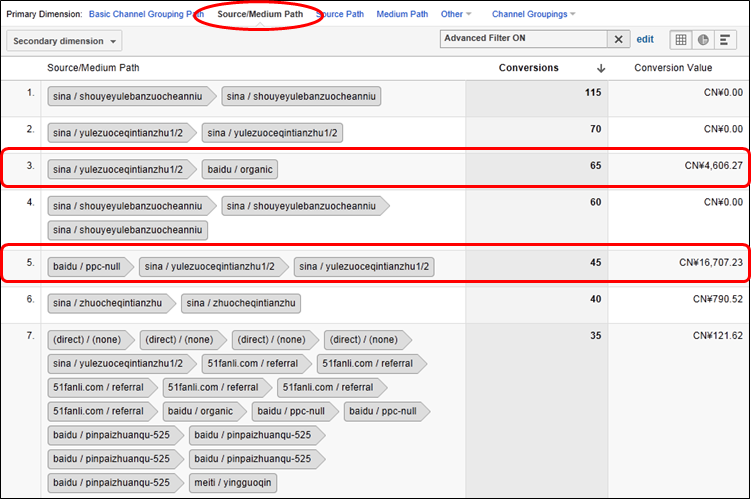
Task: Switch to Medium Path dimension
Action: 402,14
